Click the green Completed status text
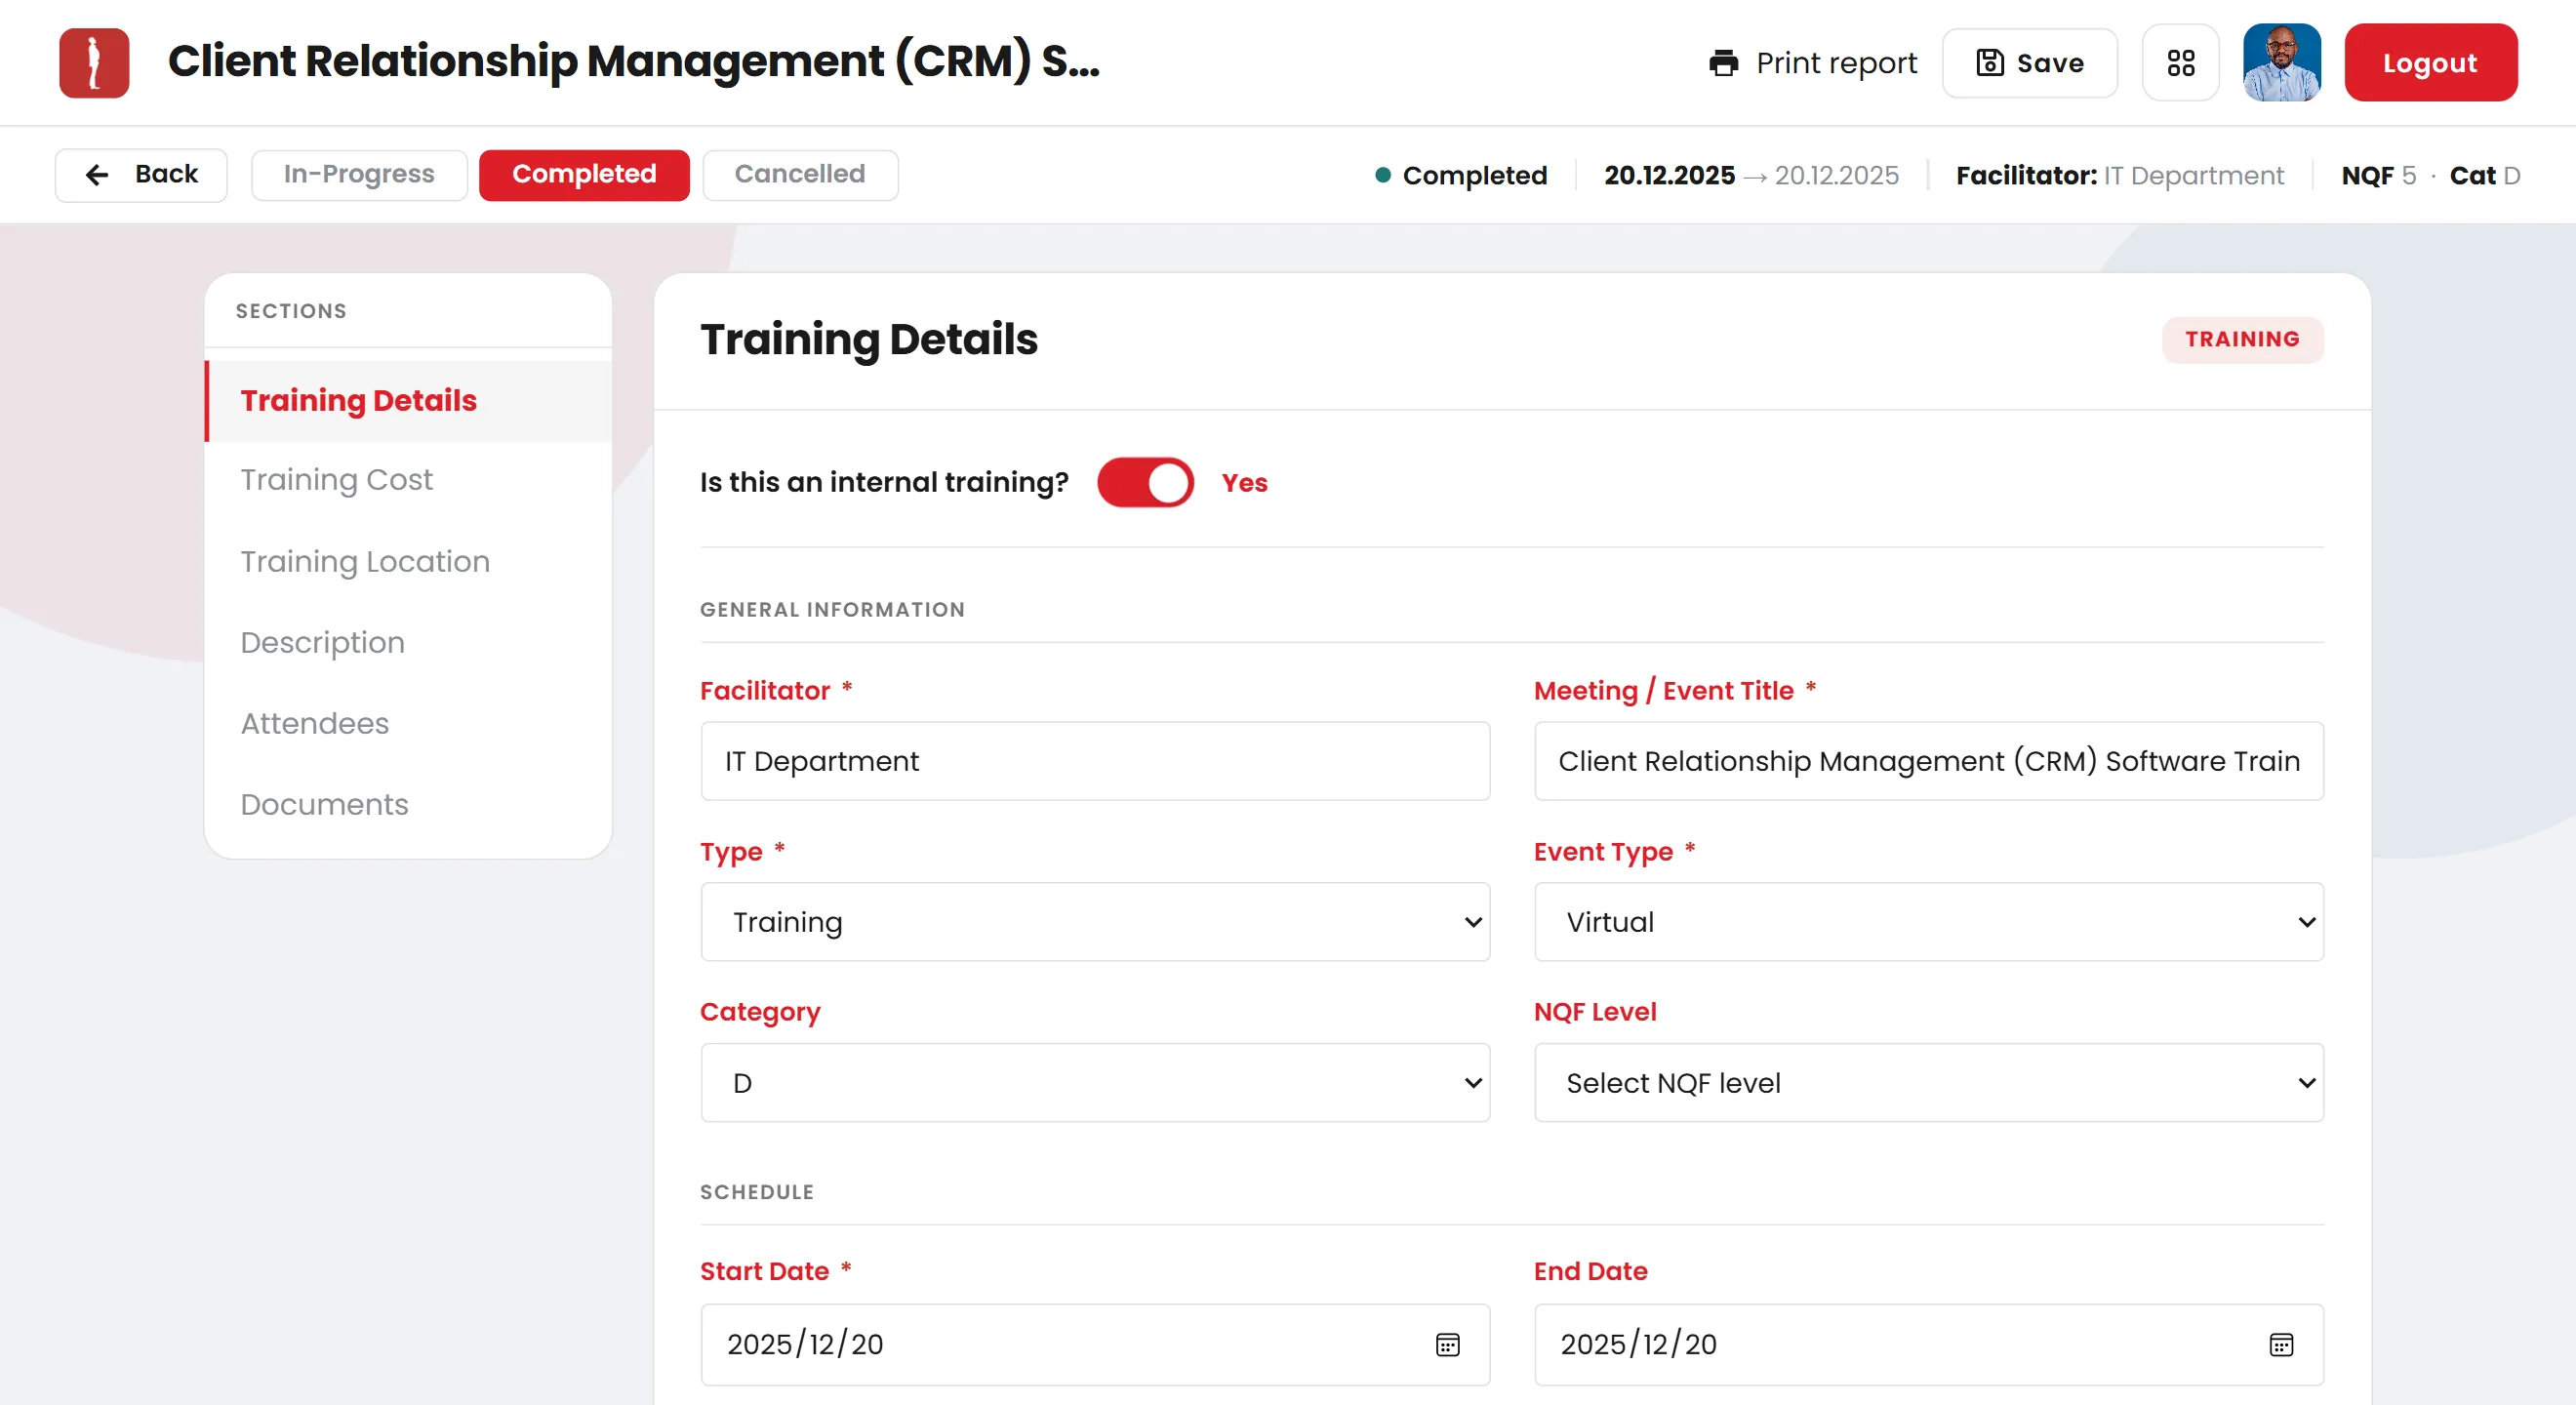 [x=1474, y=176]
